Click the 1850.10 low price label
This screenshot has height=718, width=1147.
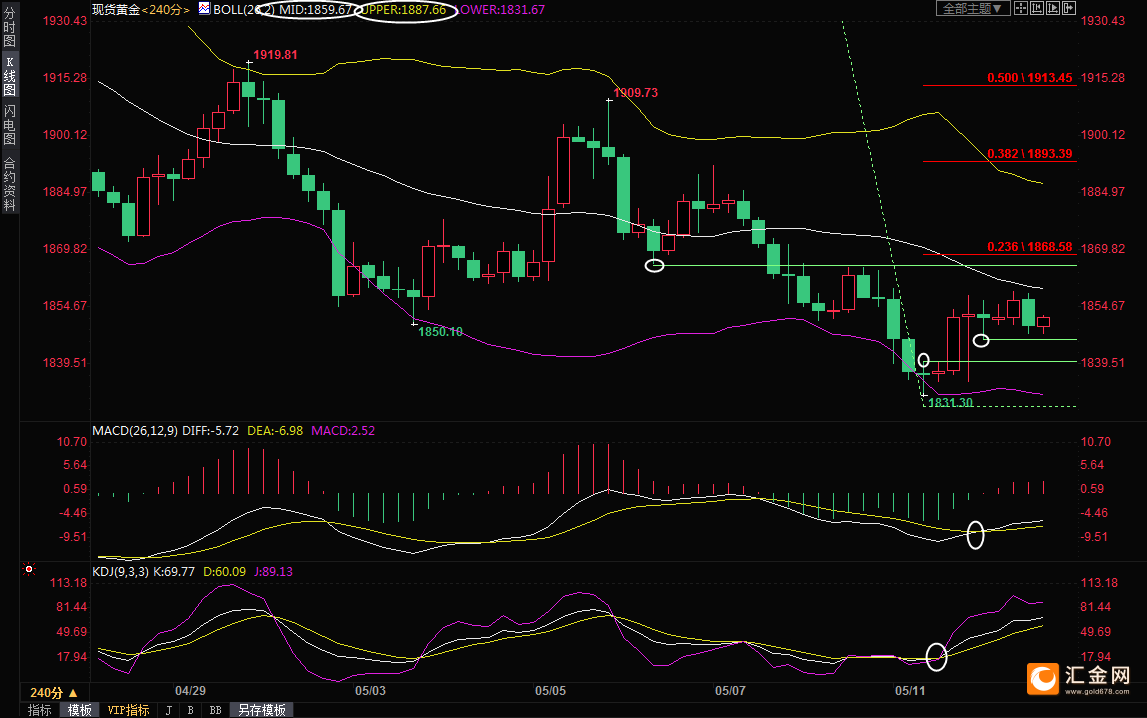pos(440,332)
